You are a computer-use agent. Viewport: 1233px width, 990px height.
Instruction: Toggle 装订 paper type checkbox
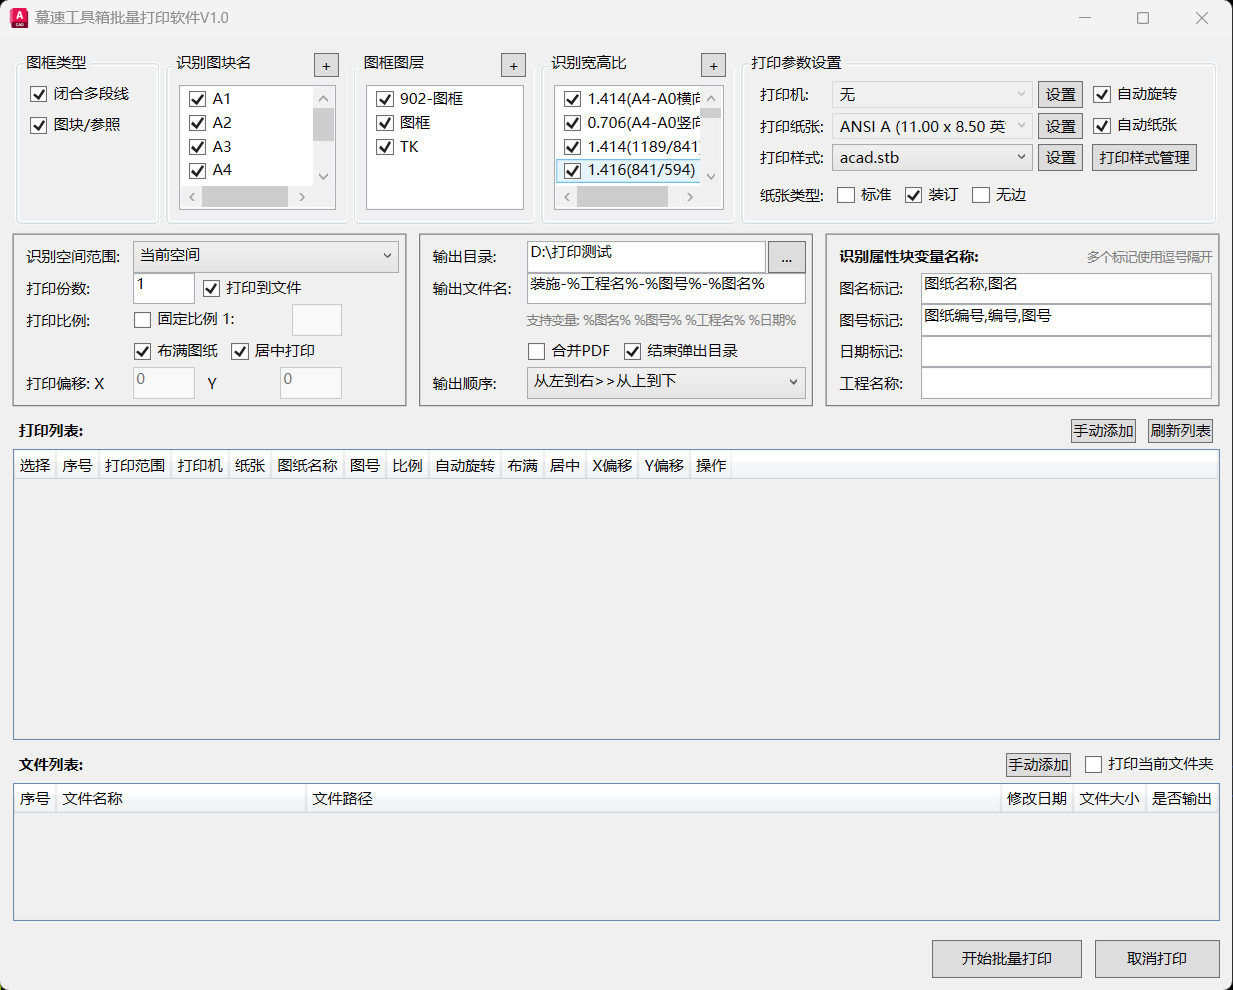point(913,195)
